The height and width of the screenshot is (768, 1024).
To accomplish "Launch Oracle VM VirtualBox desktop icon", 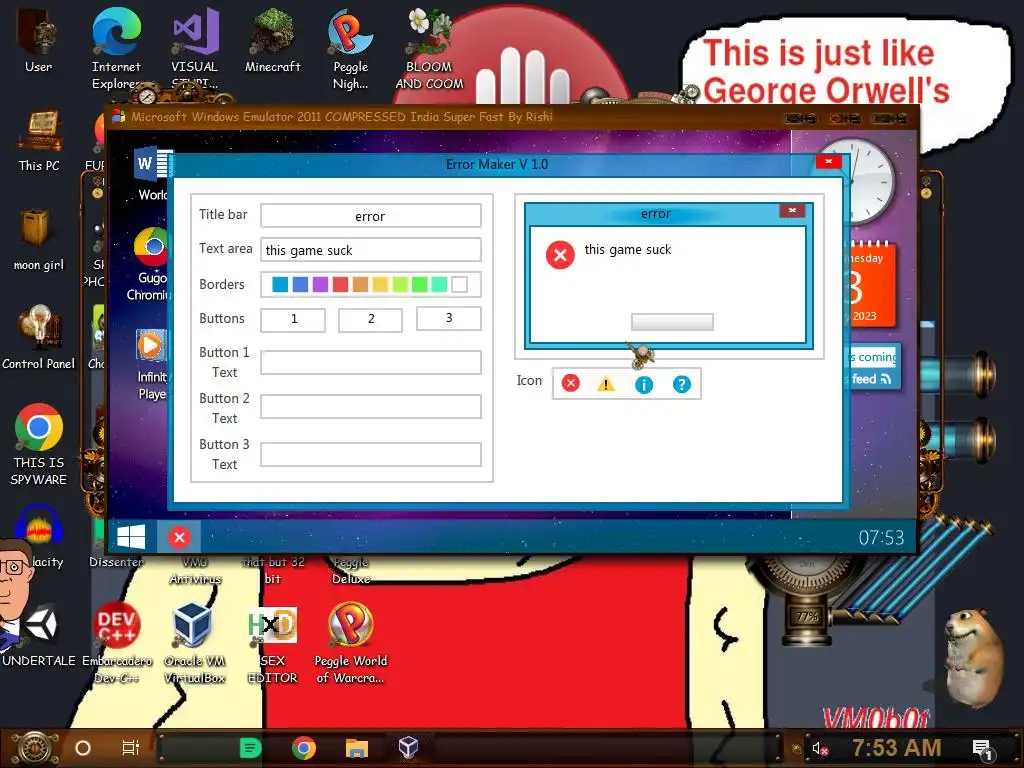I will coord(195,643).
